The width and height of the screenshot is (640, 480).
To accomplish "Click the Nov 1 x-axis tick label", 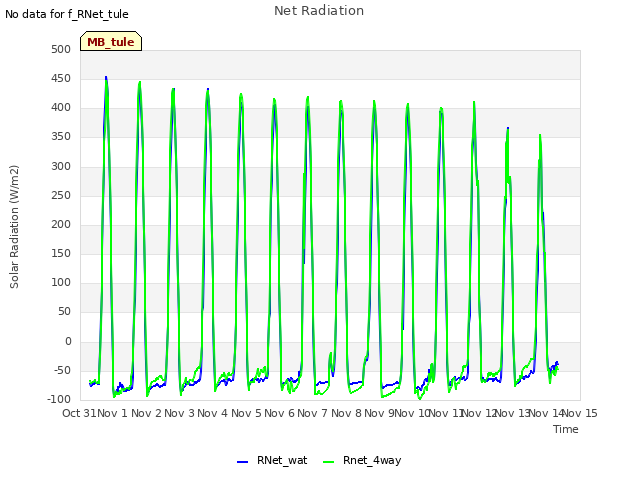I will tap(113, 413).
